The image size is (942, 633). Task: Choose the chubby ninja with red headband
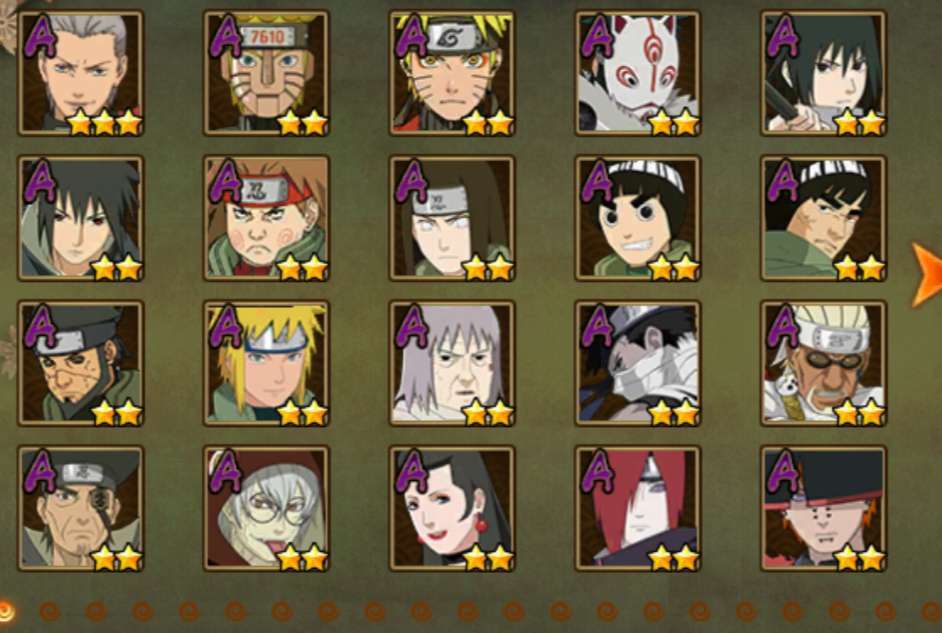266,218
